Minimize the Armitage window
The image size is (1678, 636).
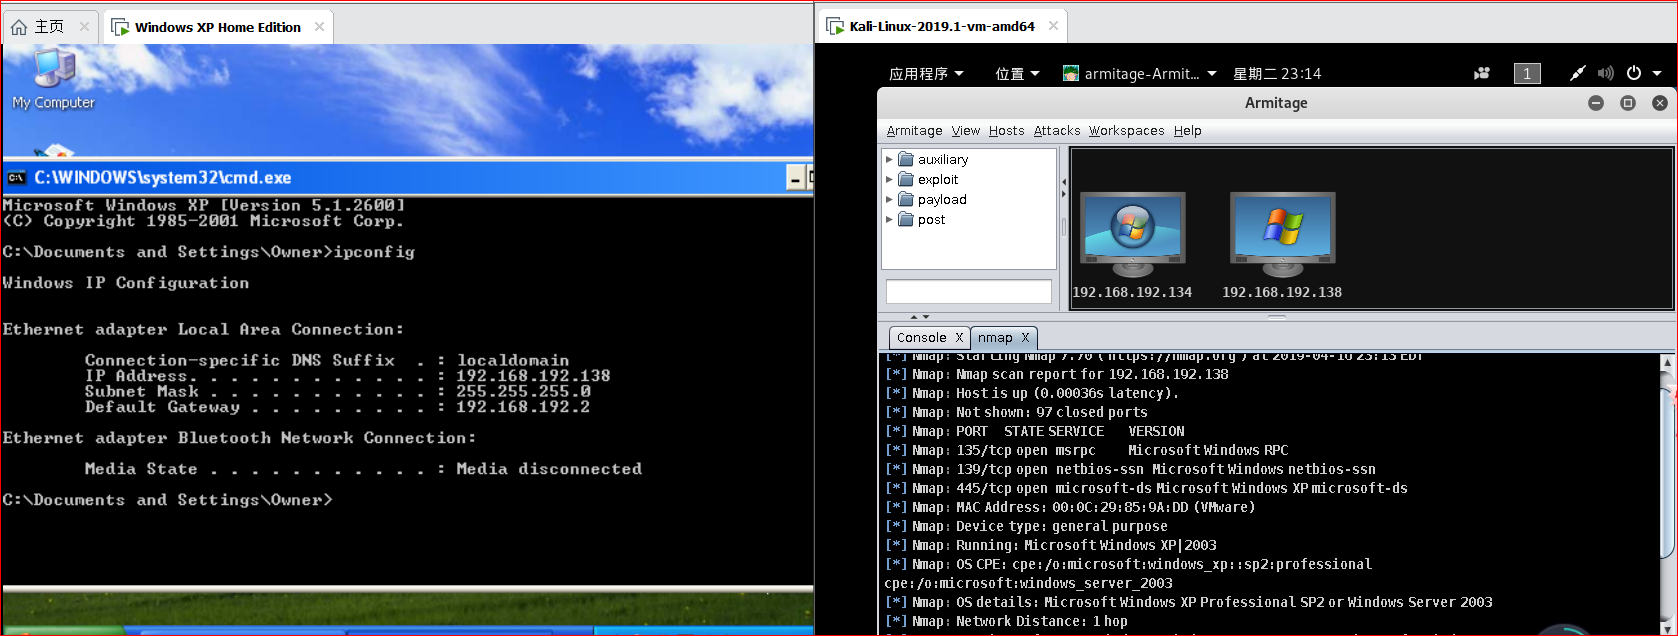coord(1596,103)
